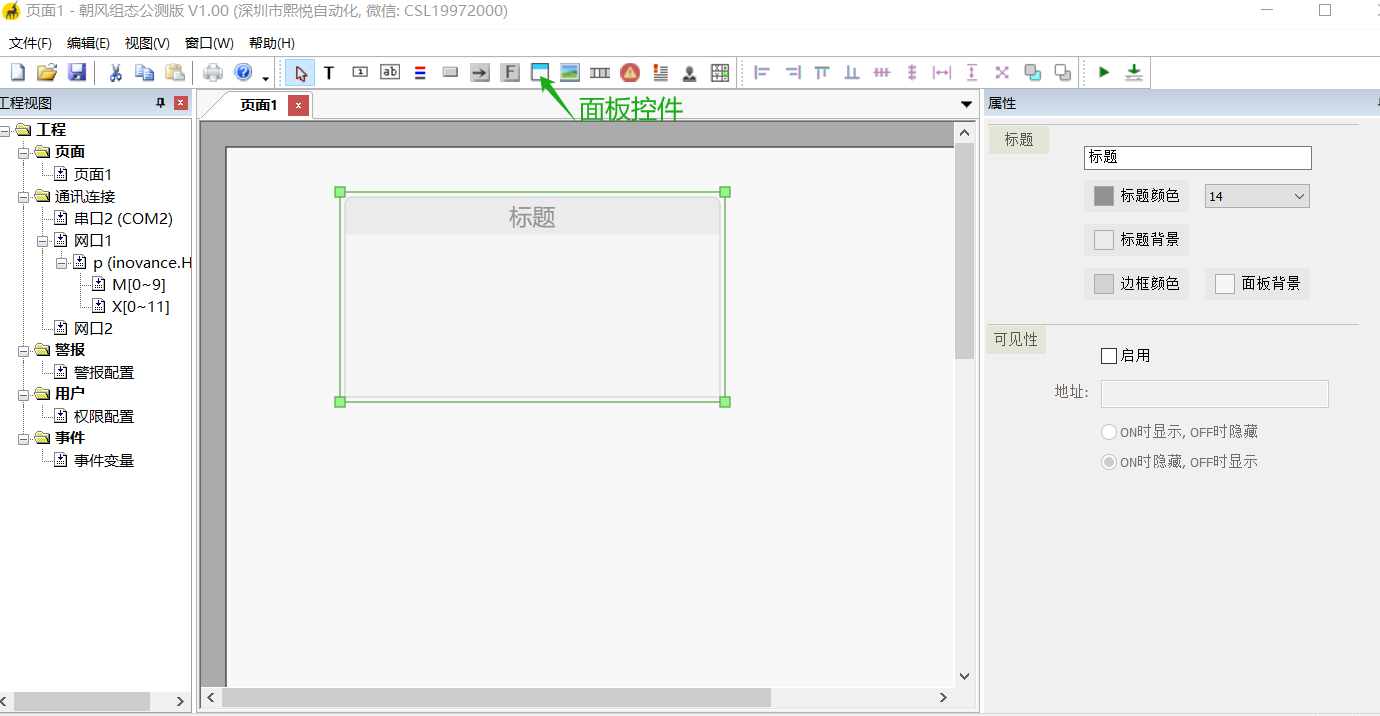The image size is (1380, 716).
Task: Open the 文件(F) menu
Action: point(30,43)
